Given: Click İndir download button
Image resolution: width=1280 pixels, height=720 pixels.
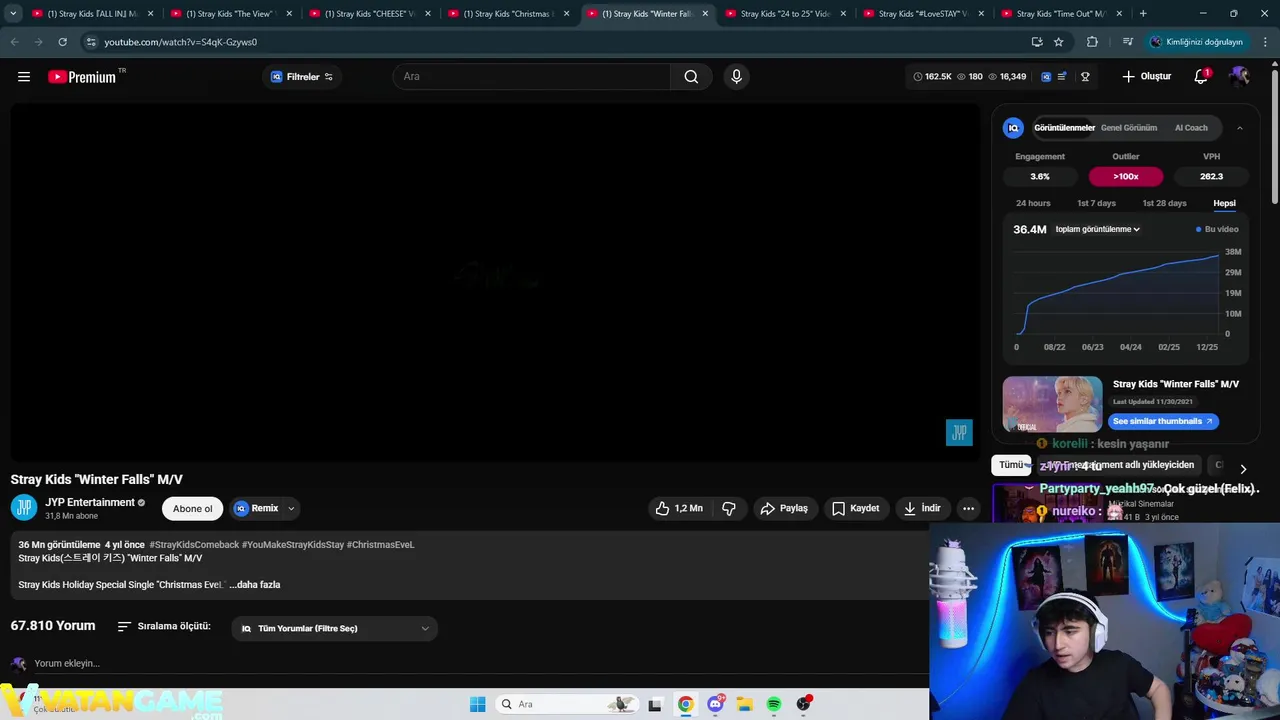Looking at the screenshot, I should [x=921, y=508].
